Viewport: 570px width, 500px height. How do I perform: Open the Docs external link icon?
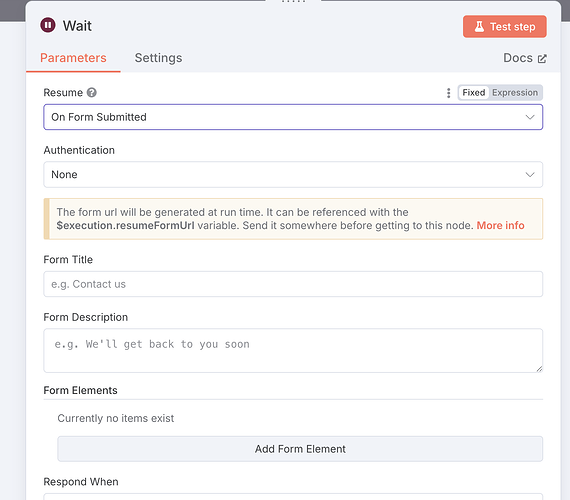542,59
